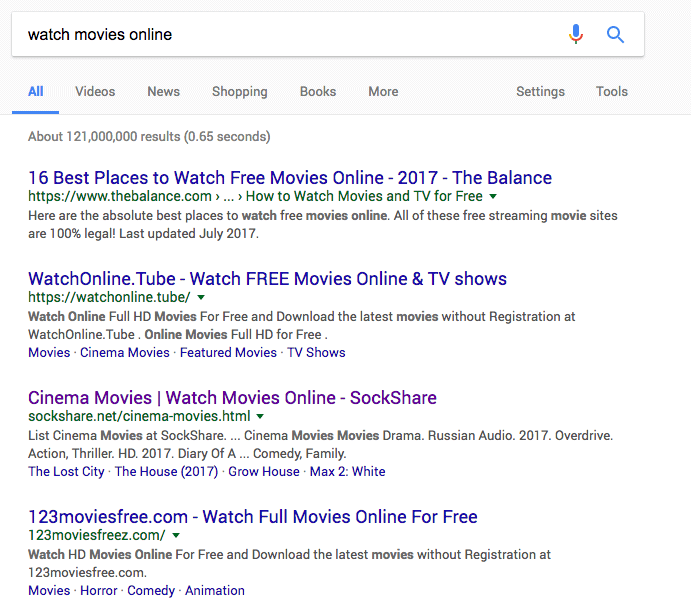Open the 16 Best Places to Watch result
This screenshot has height=614, width=691.
tap(290, 178)
